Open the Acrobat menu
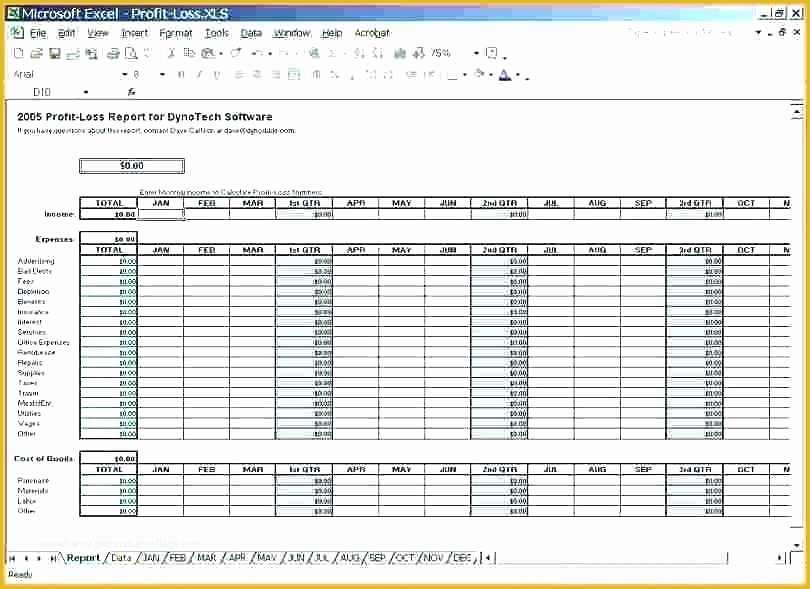The image size is (810, 589). coord(372,34)
